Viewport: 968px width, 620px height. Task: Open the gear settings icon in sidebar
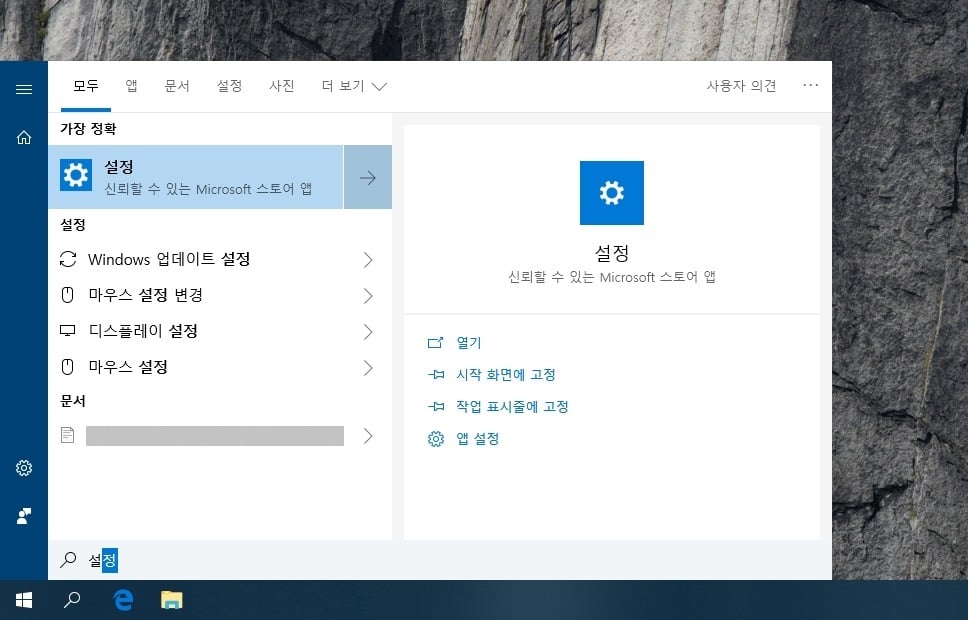click(23, 468)
